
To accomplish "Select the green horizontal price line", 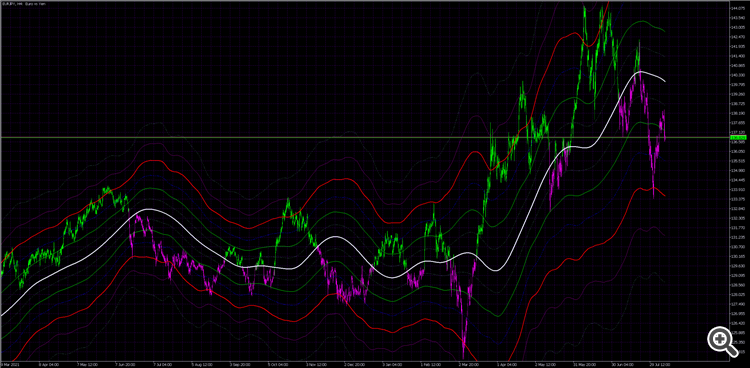I will tap(364, 138).
